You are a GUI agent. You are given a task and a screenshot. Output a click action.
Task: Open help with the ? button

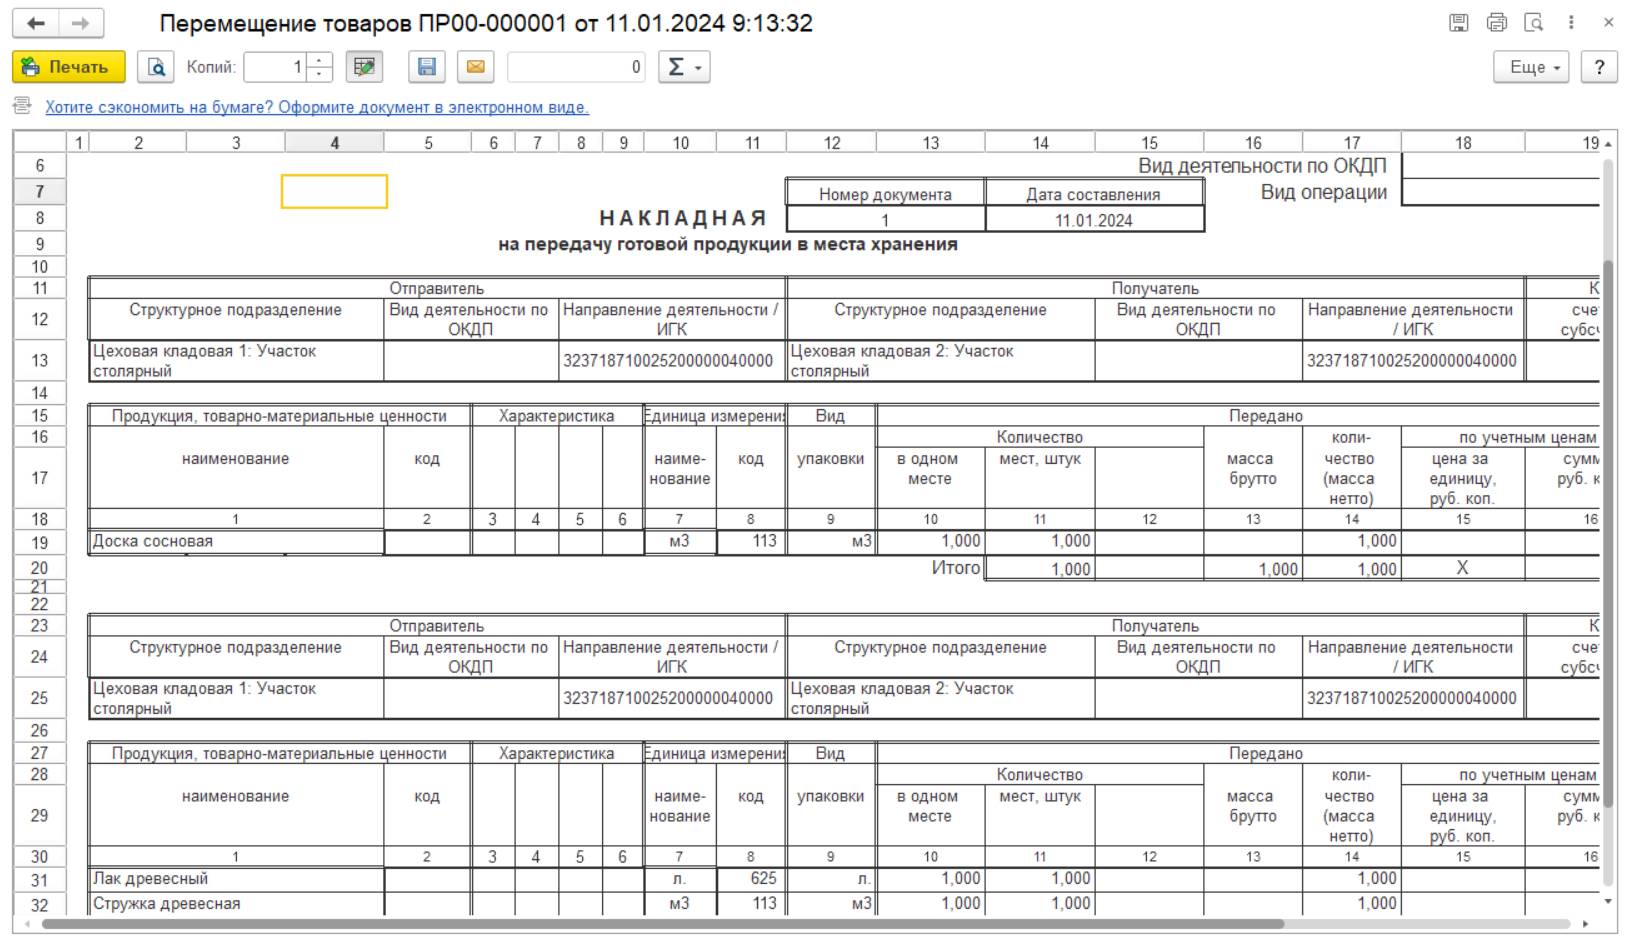pos(1600,67)
